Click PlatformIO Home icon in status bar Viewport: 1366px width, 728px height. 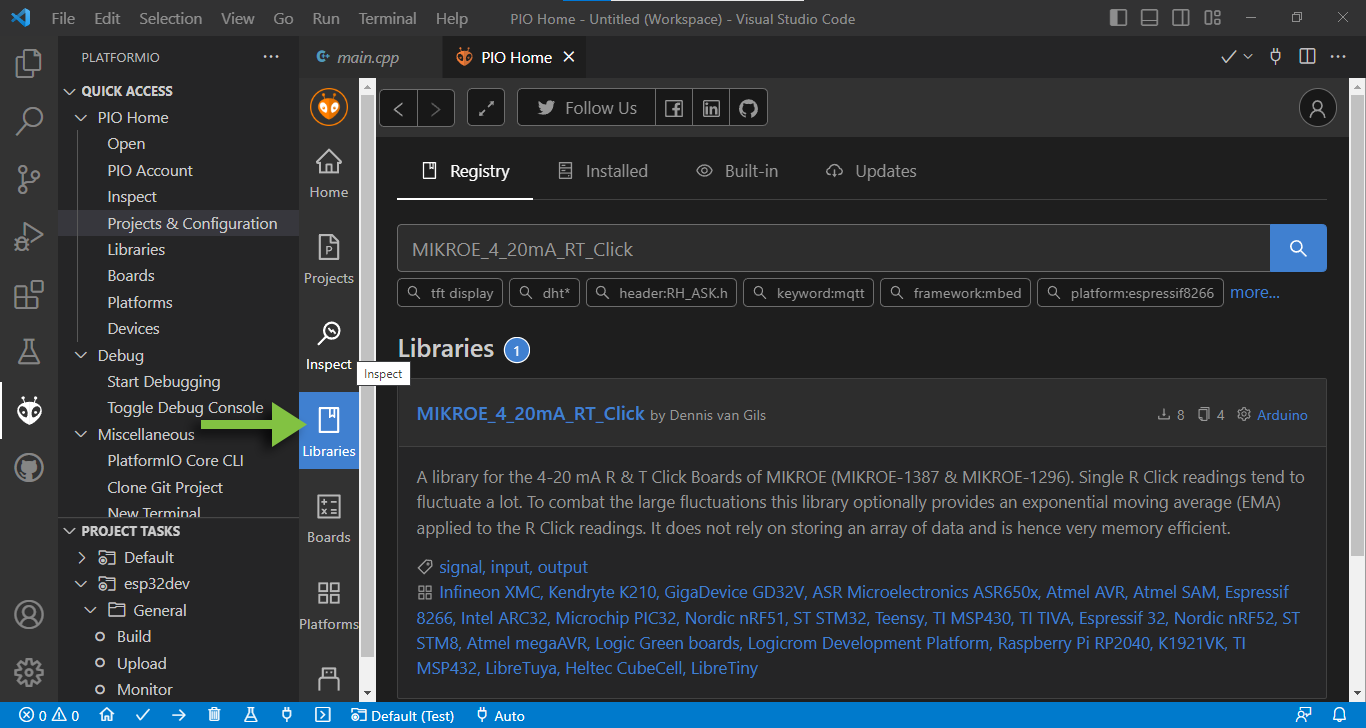click(x=107, y=716)
